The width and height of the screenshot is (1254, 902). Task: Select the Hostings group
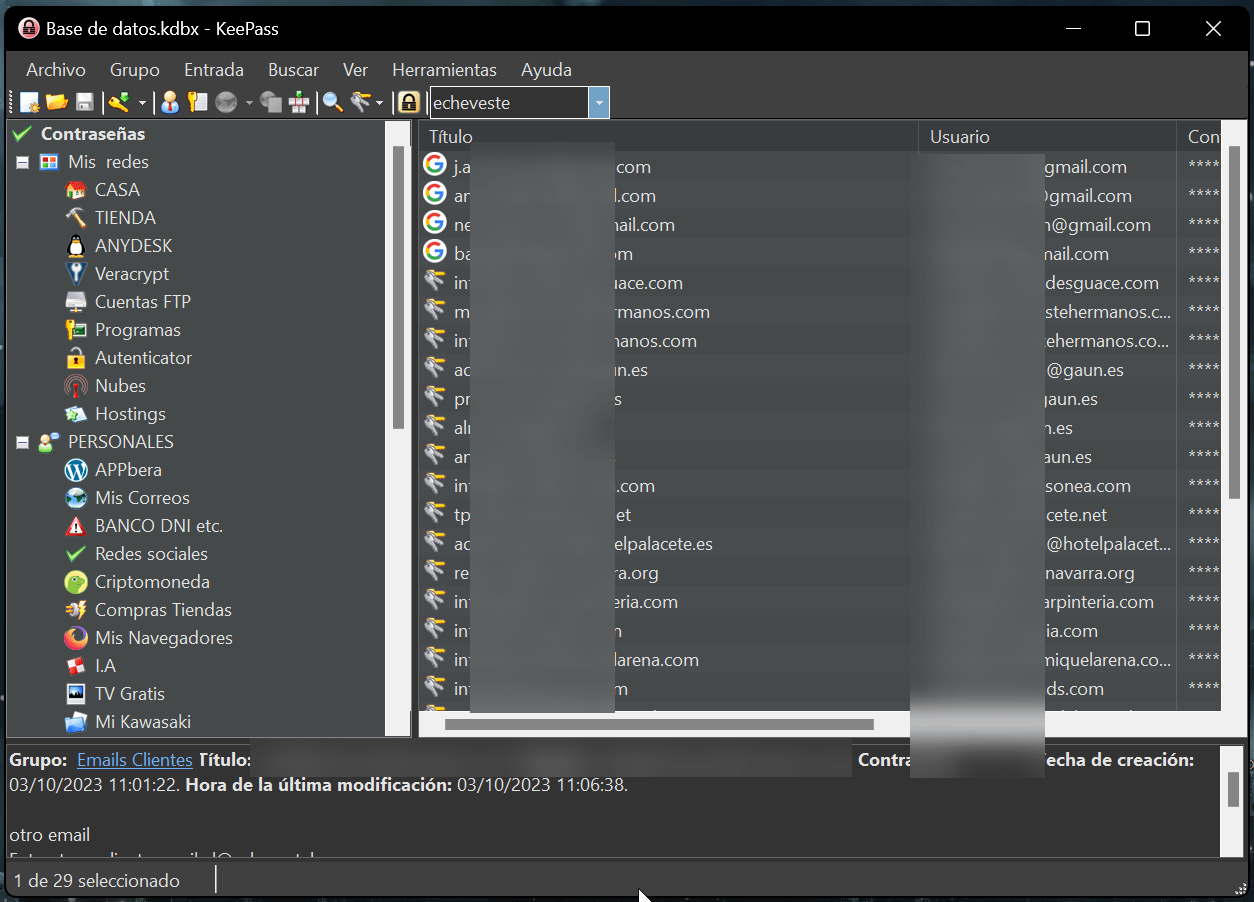point(130,414)
